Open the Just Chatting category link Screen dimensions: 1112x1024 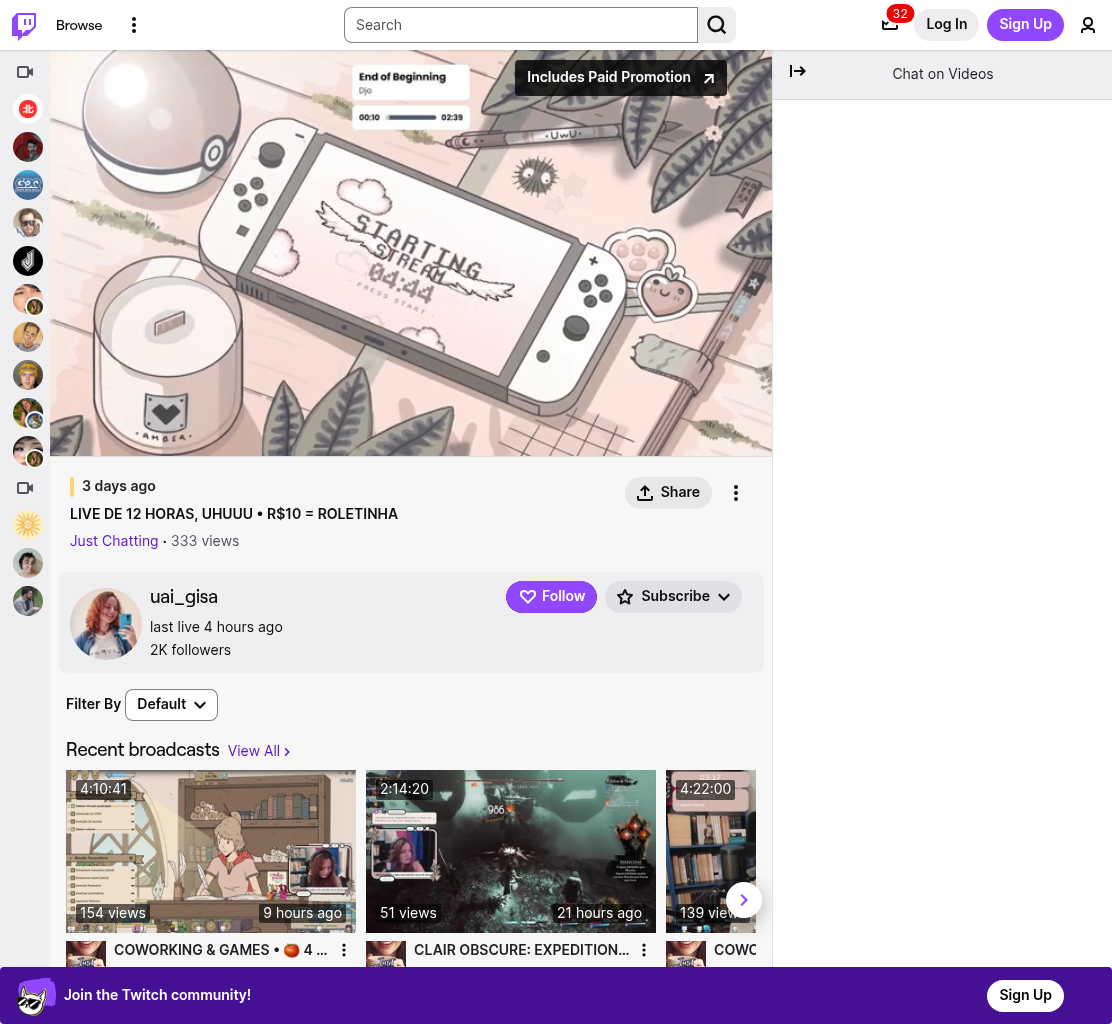114,541
